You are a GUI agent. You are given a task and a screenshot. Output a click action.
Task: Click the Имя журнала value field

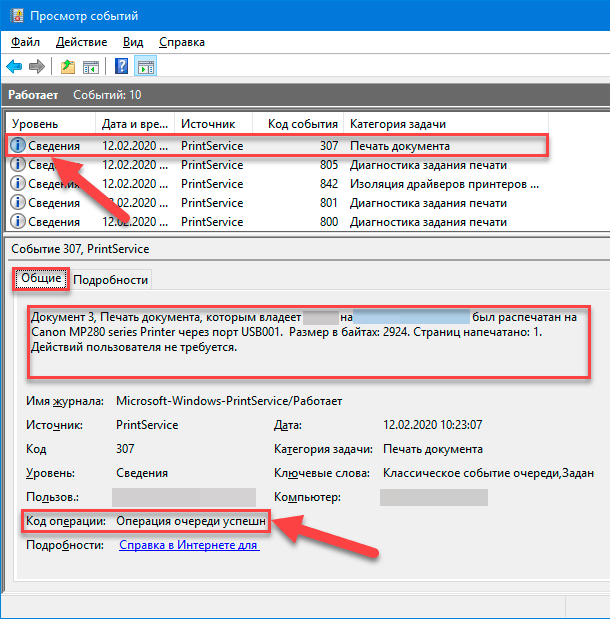coord(229,401)
